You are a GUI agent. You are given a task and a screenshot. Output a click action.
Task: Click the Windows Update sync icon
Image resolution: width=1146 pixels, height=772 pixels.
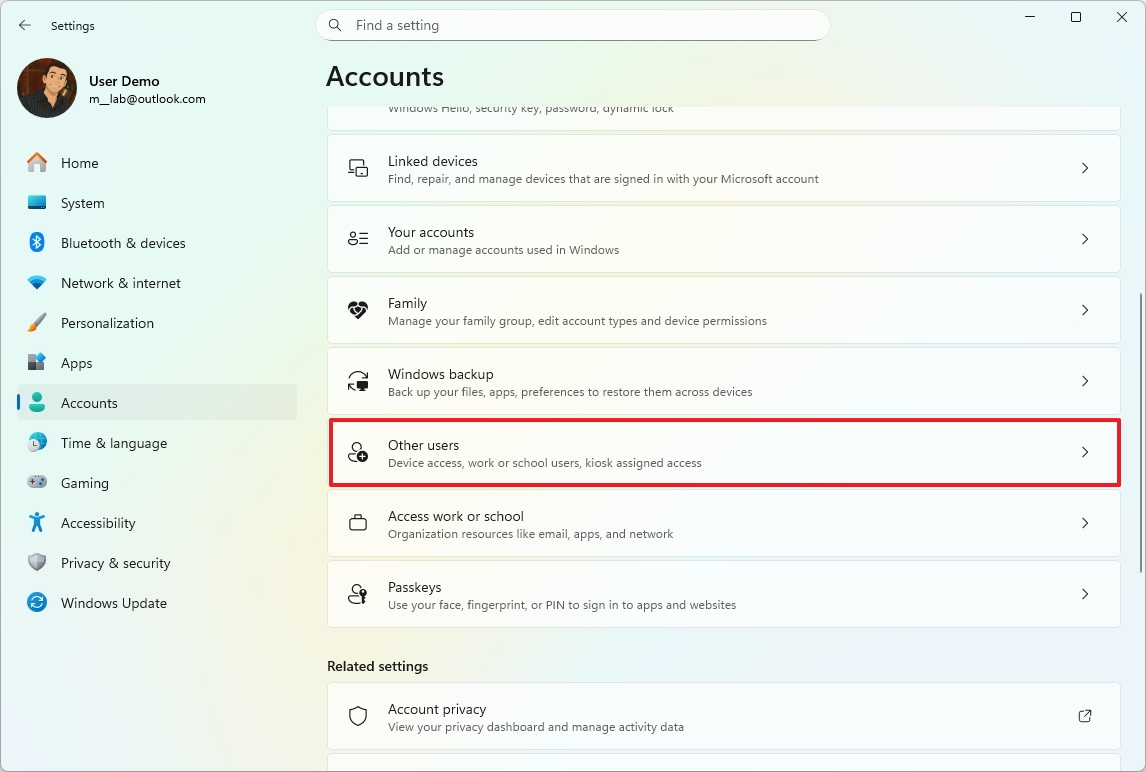tap(37, 602)
